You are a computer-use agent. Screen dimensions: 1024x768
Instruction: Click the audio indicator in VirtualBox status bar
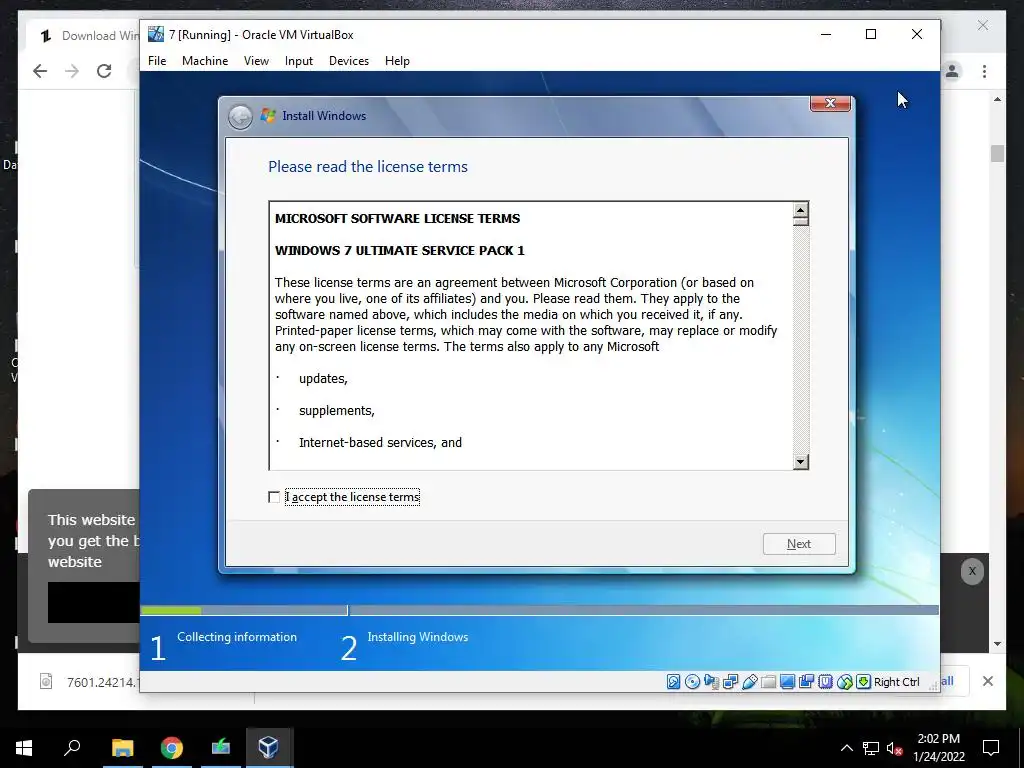711,682
